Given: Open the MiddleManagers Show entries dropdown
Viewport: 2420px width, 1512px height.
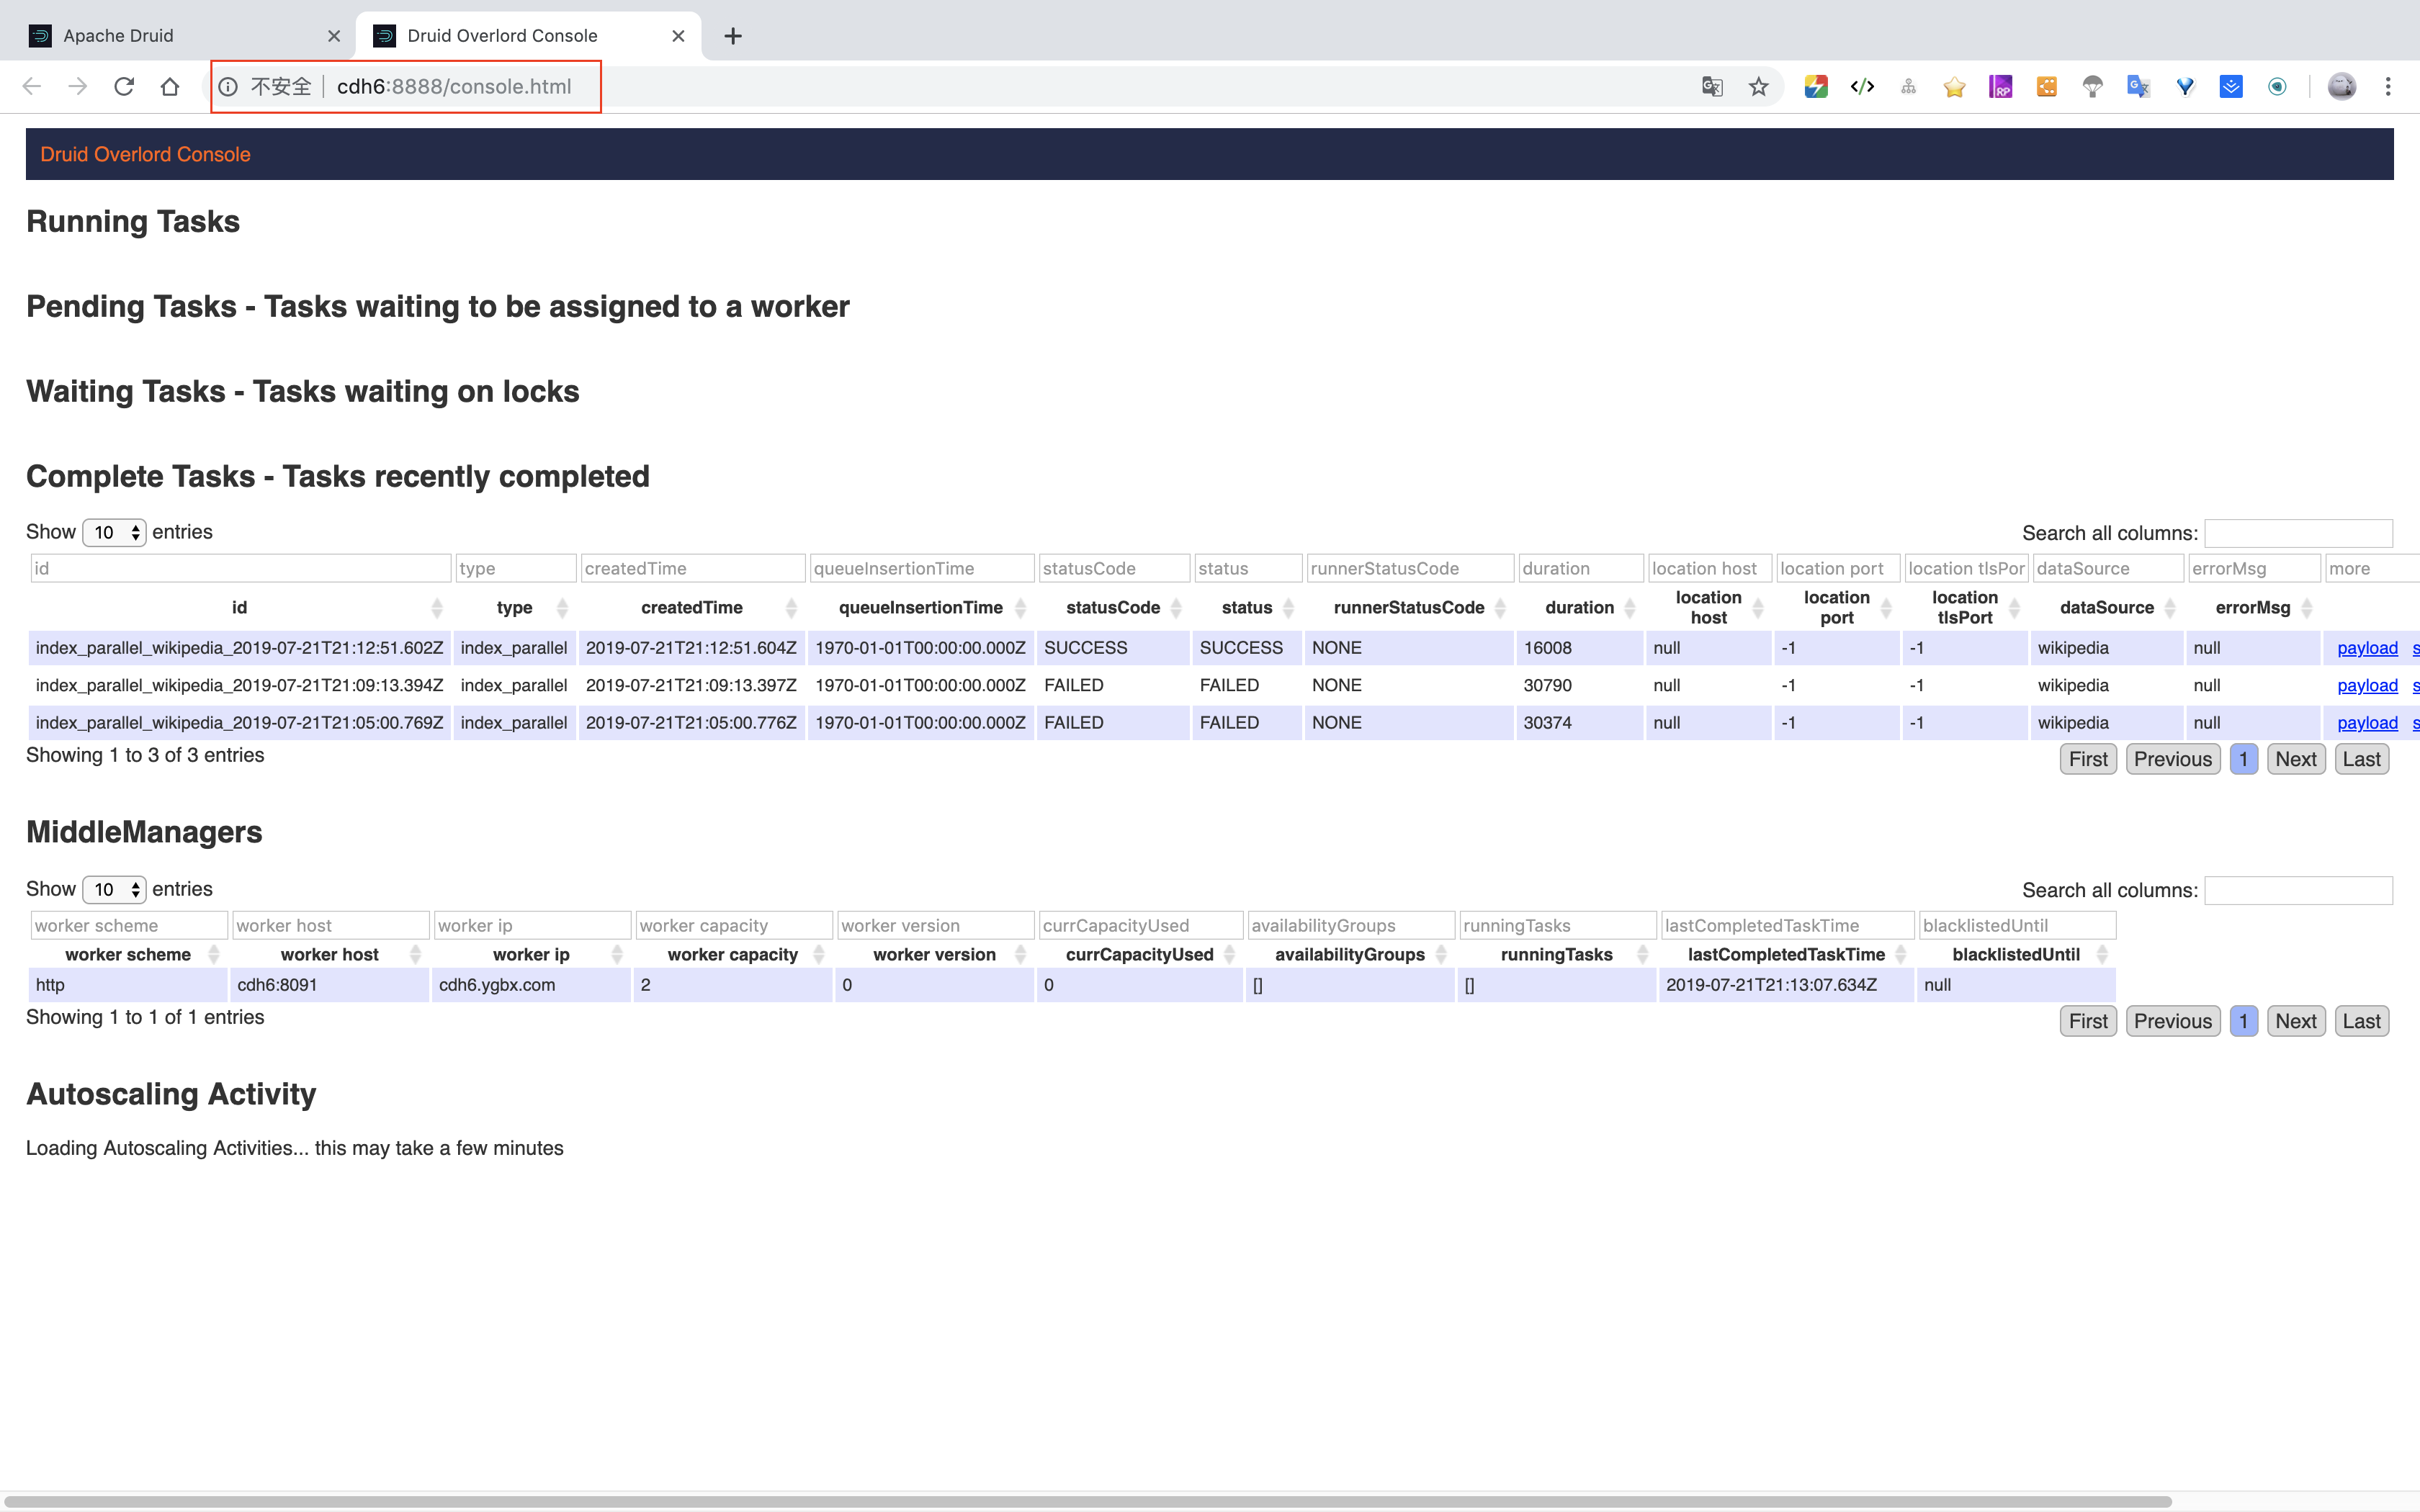Looking at the screenshot, I should coord(114,889).
